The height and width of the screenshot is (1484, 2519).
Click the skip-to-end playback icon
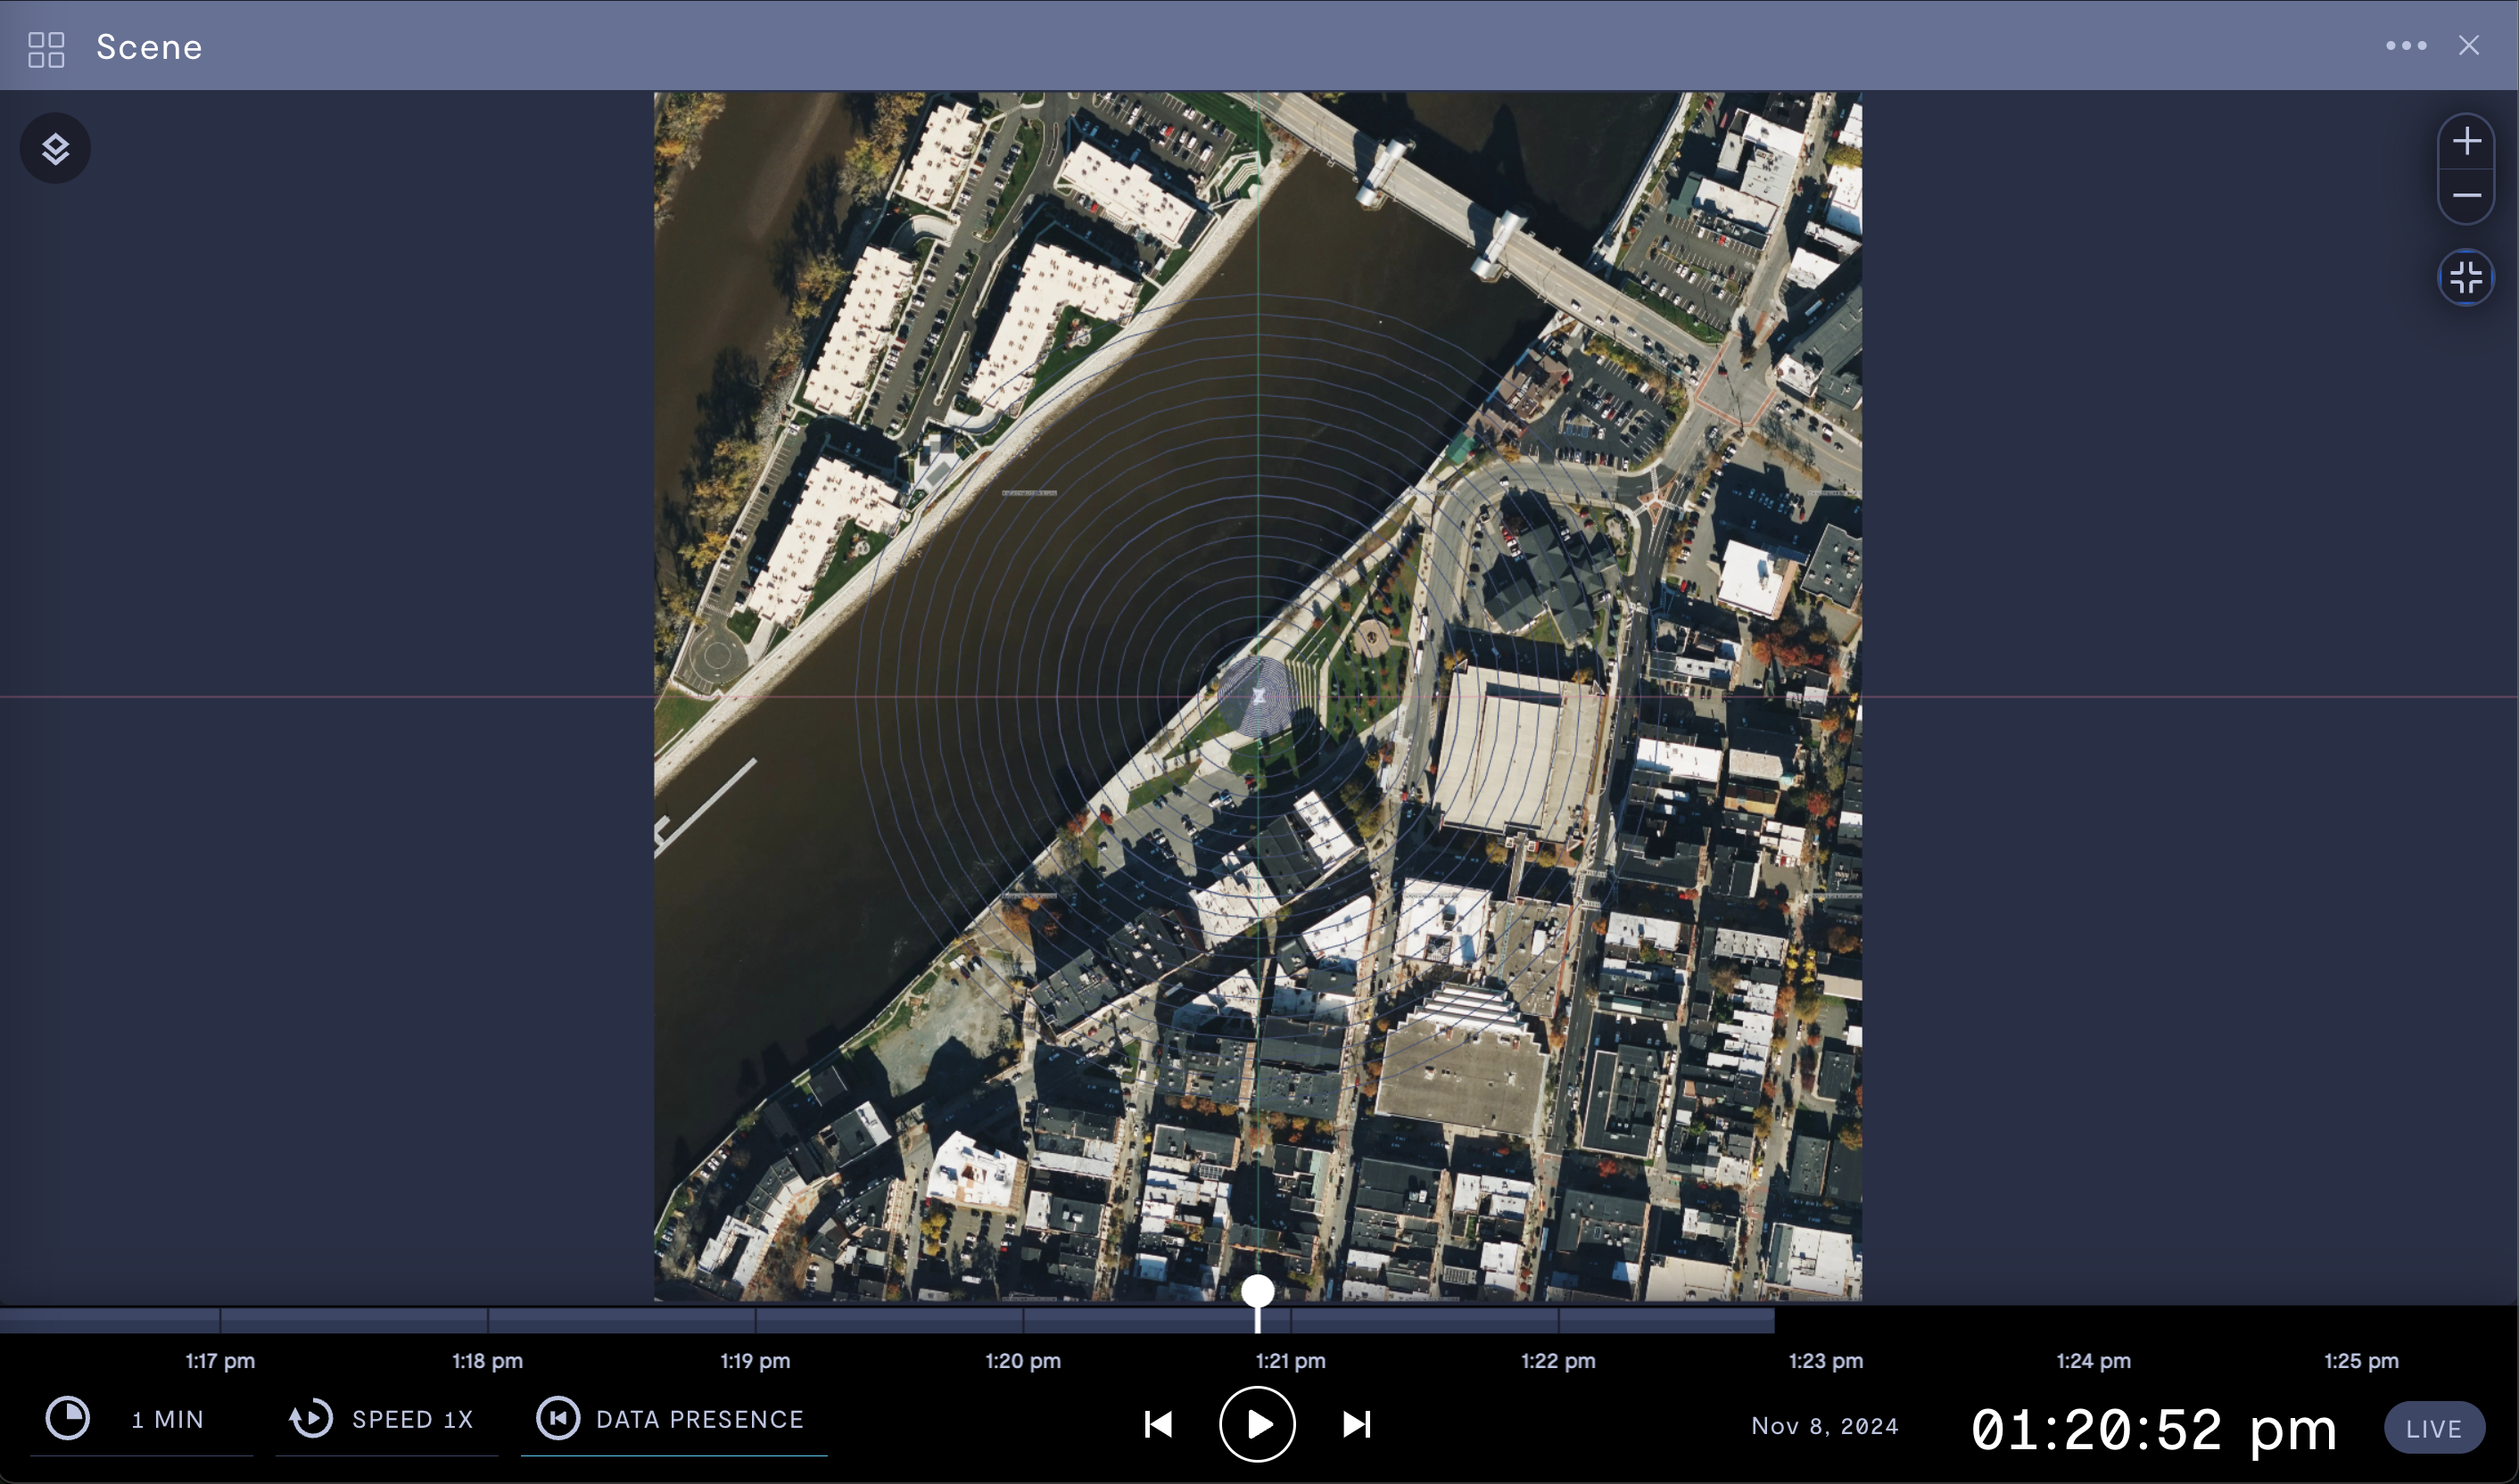pyautogui.click(x=1357, y=1421)
